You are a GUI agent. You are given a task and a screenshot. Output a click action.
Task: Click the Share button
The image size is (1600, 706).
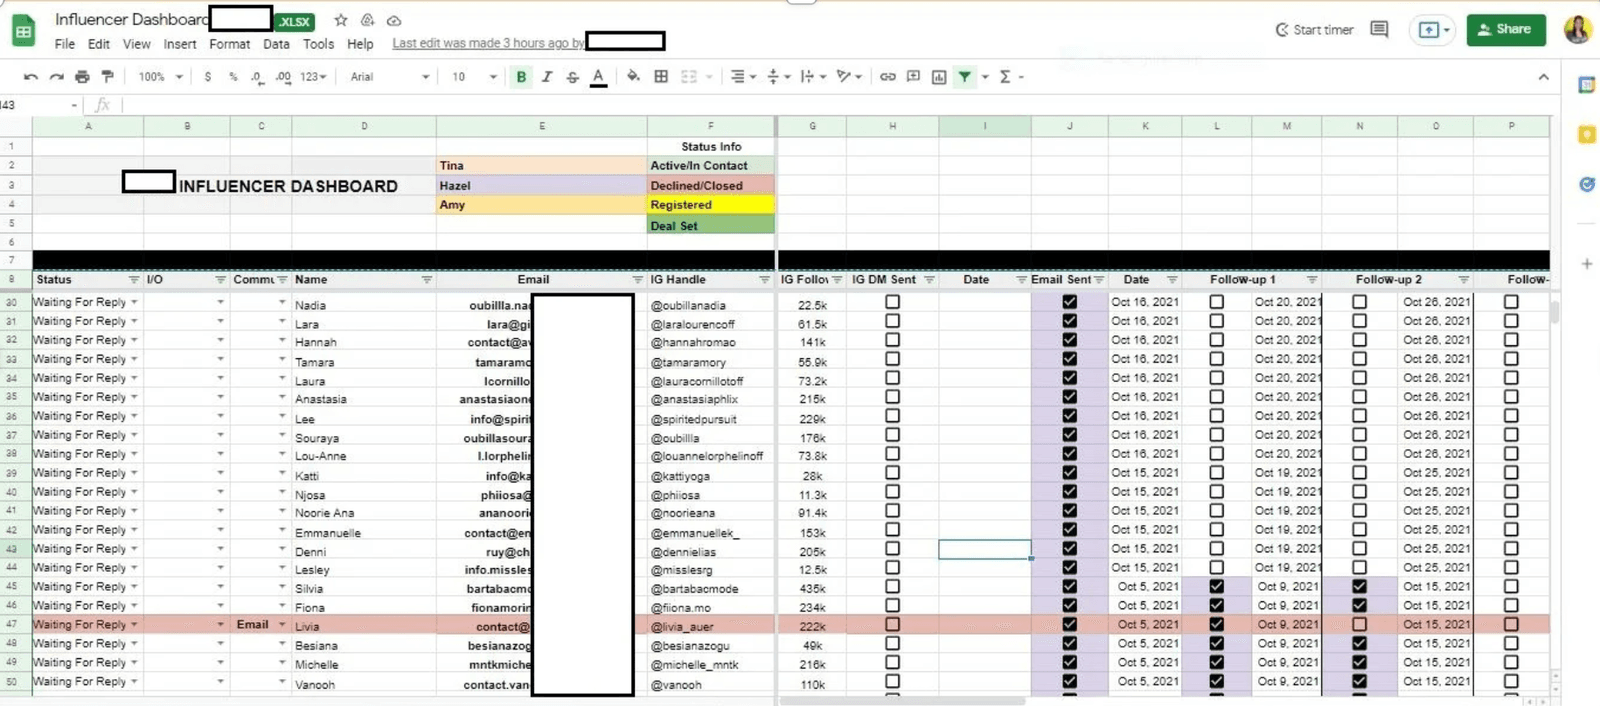click(x=1505, y=30)
